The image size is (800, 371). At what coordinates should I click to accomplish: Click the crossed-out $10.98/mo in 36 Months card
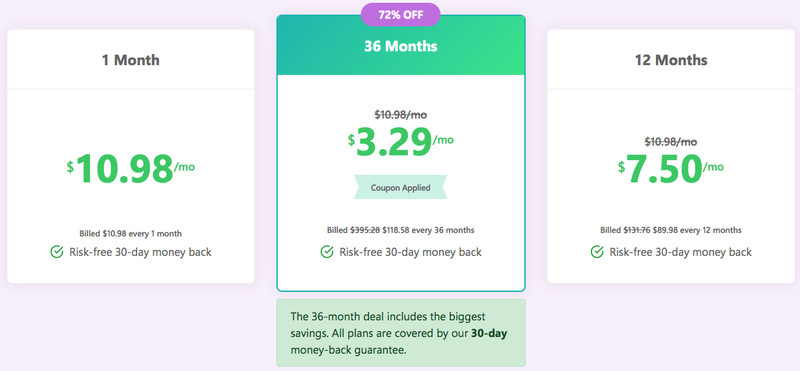point(401,115)
